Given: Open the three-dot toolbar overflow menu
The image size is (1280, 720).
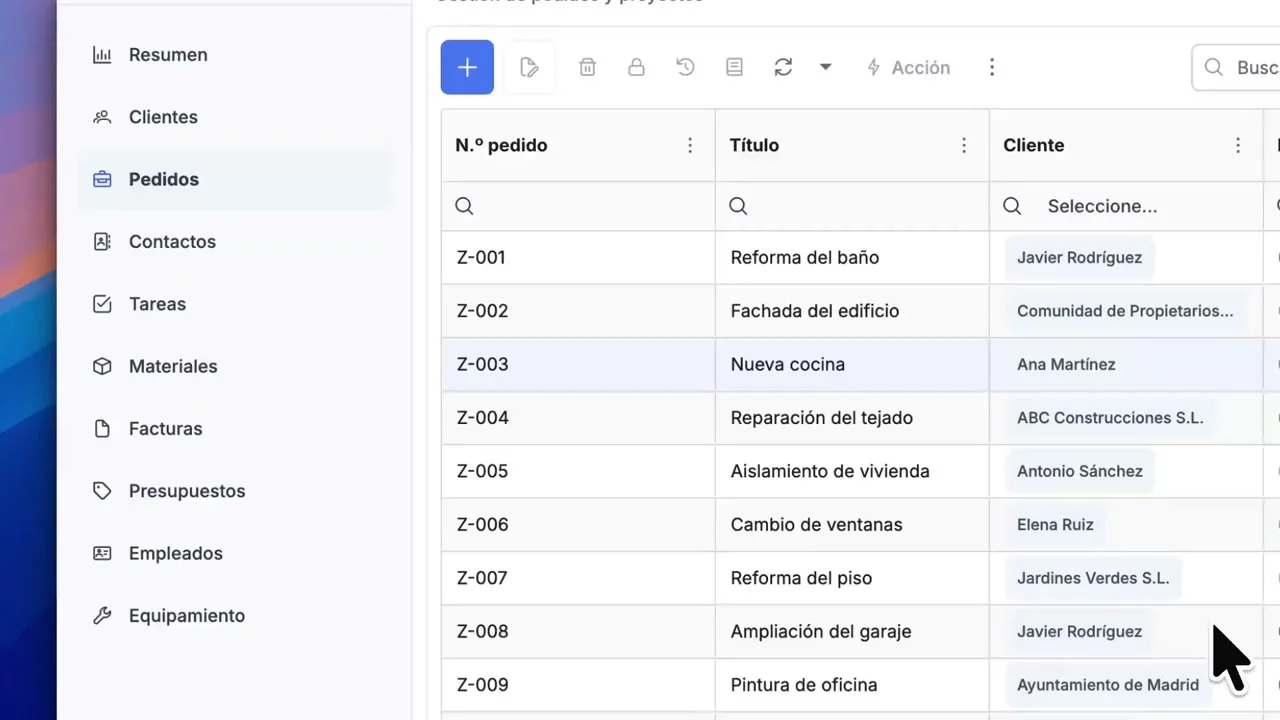Looking at the screenshot, I should pos(992,67).
